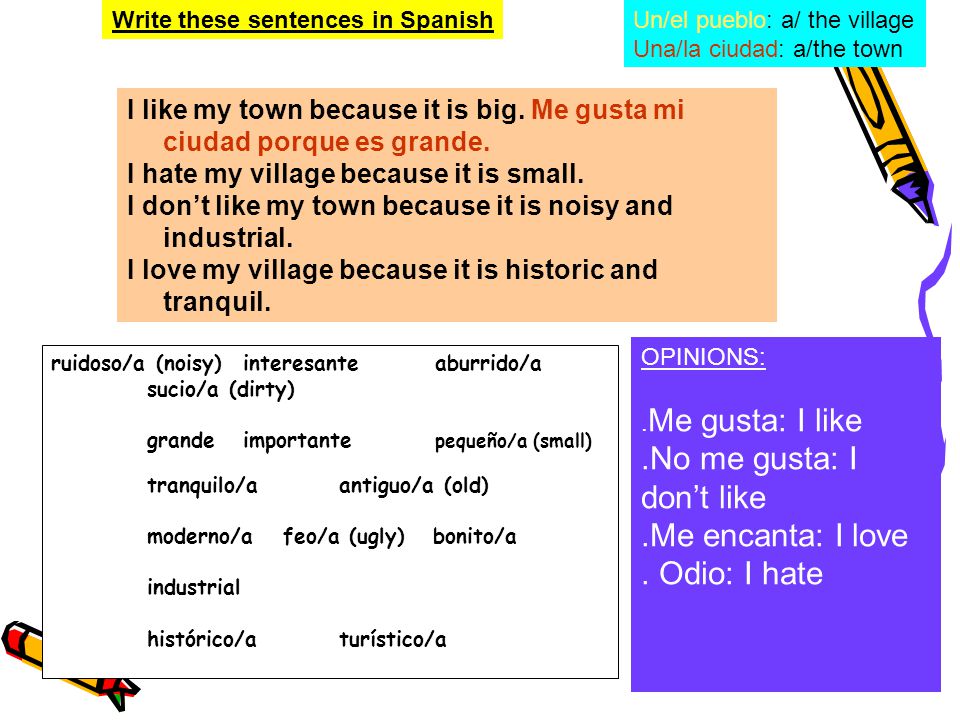Click the adjective 'ruidoso/a (noisy)'
960x720 pixels.
click(136, 364)
